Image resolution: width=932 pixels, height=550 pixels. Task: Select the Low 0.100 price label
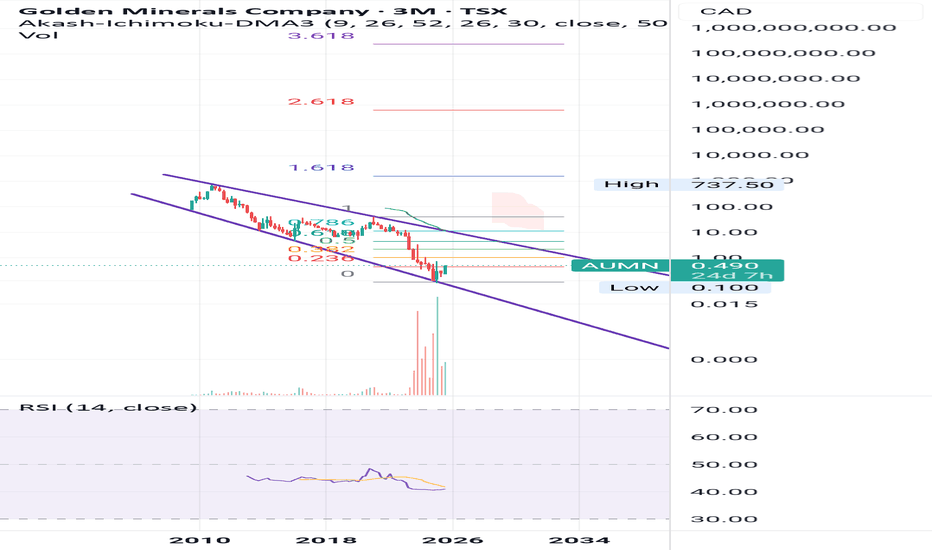685,288
